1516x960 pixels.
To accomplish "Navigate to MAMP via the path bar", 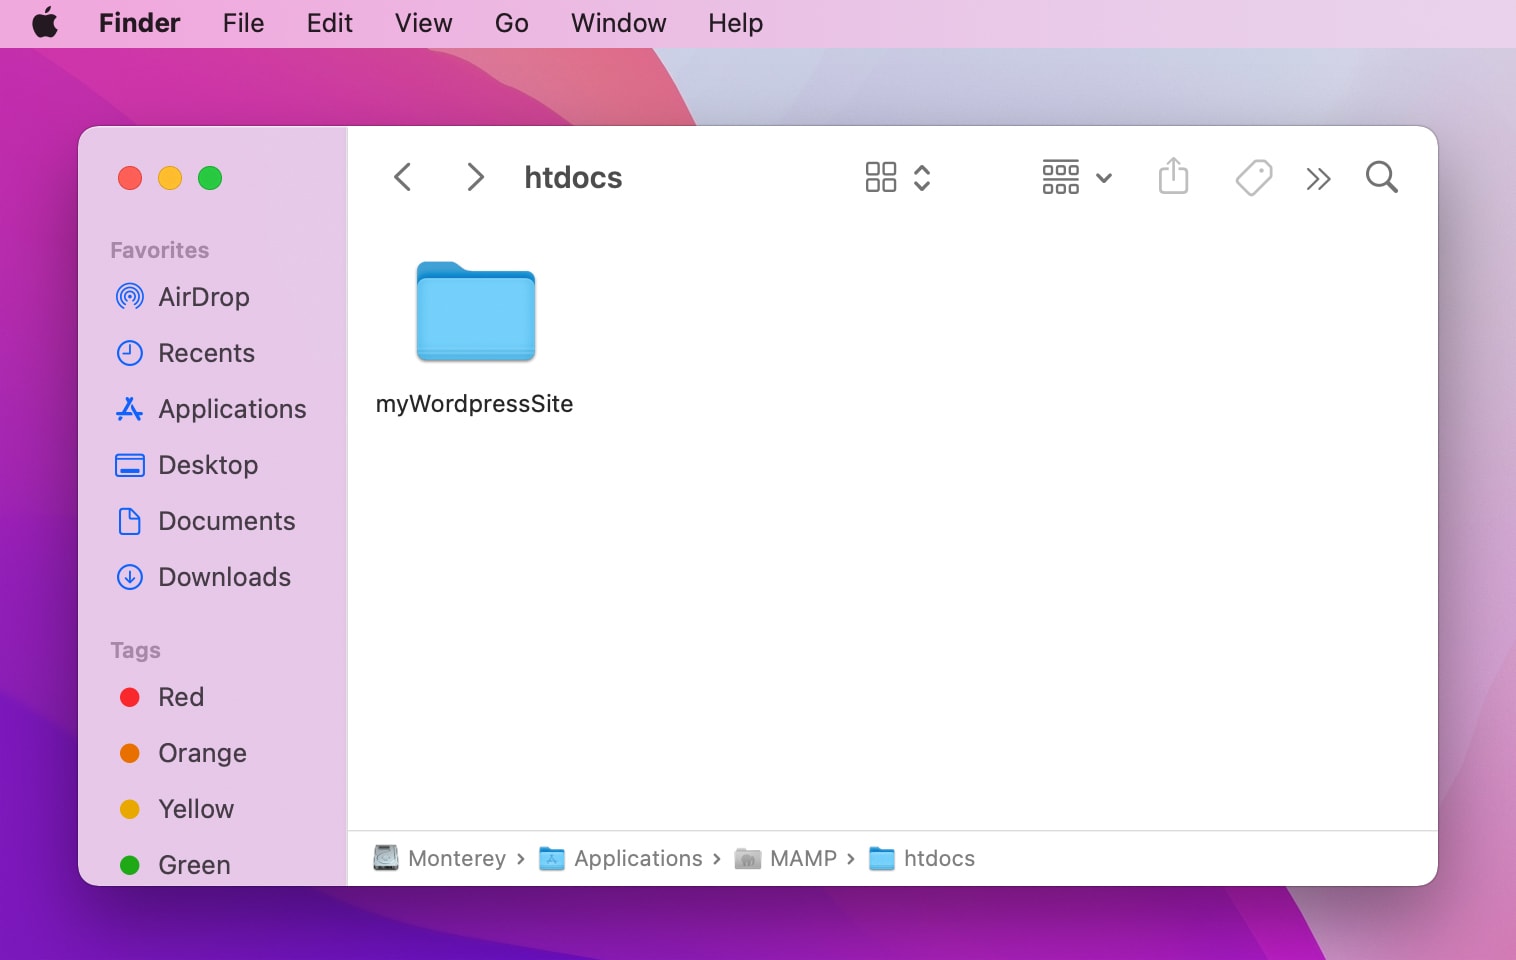I will (x=802, y=858).
